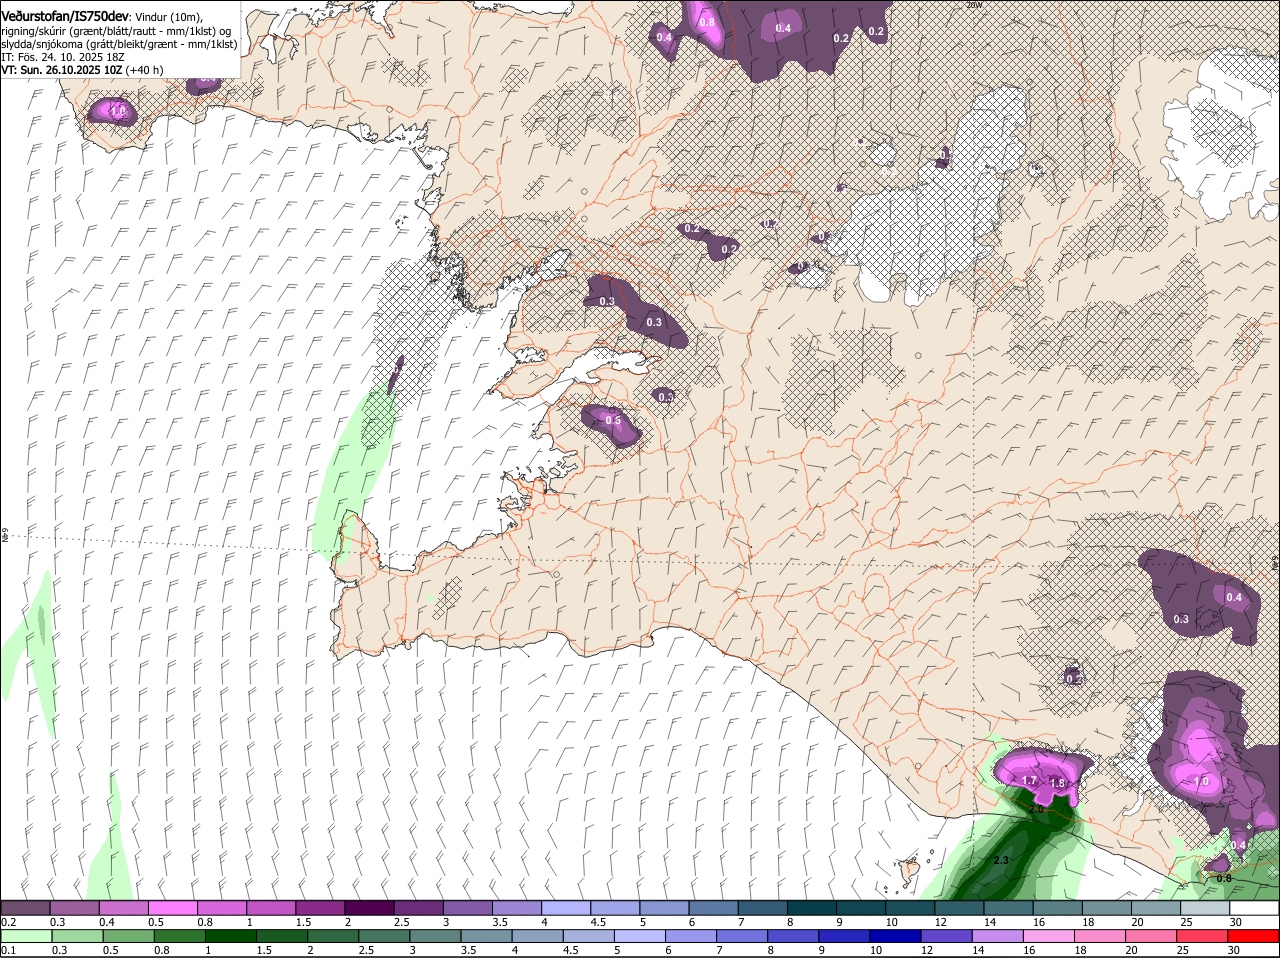Click the 'IT: Fös. 24. 10. 2025 18Z' line
The width and height of the screenshot is (1280, 958).
63,58
